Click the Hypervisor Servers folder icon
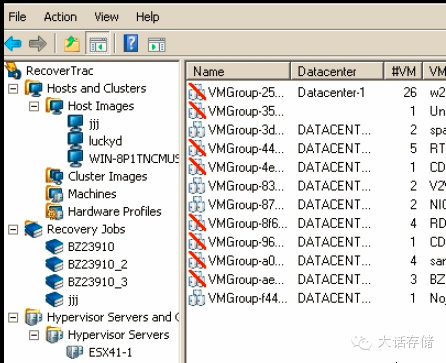 tap(55, 335)
